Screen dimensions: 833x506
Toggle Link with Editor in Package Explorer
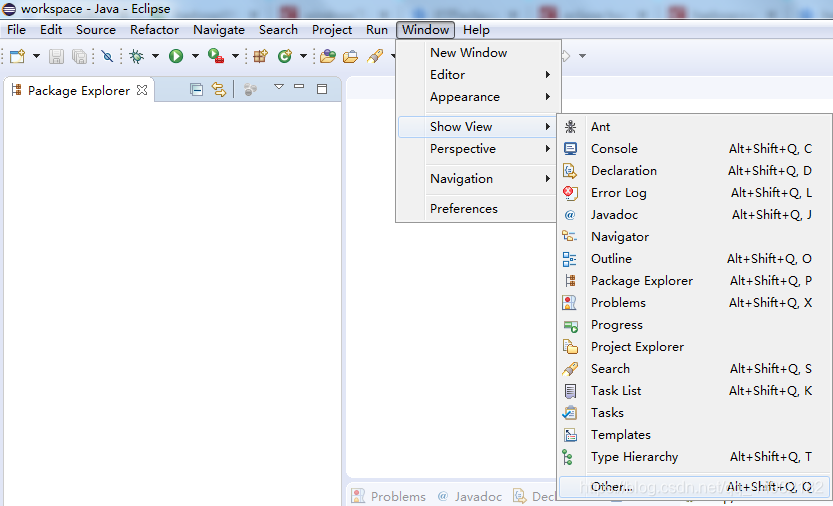(x=219, y=89)
